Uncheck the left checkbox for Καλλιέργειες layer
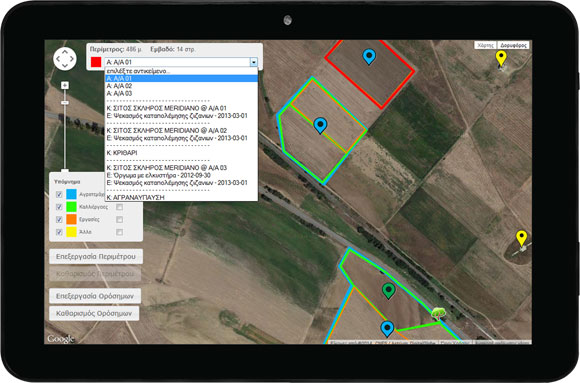This screenshot has width=580, height=383. click(59, 207)
